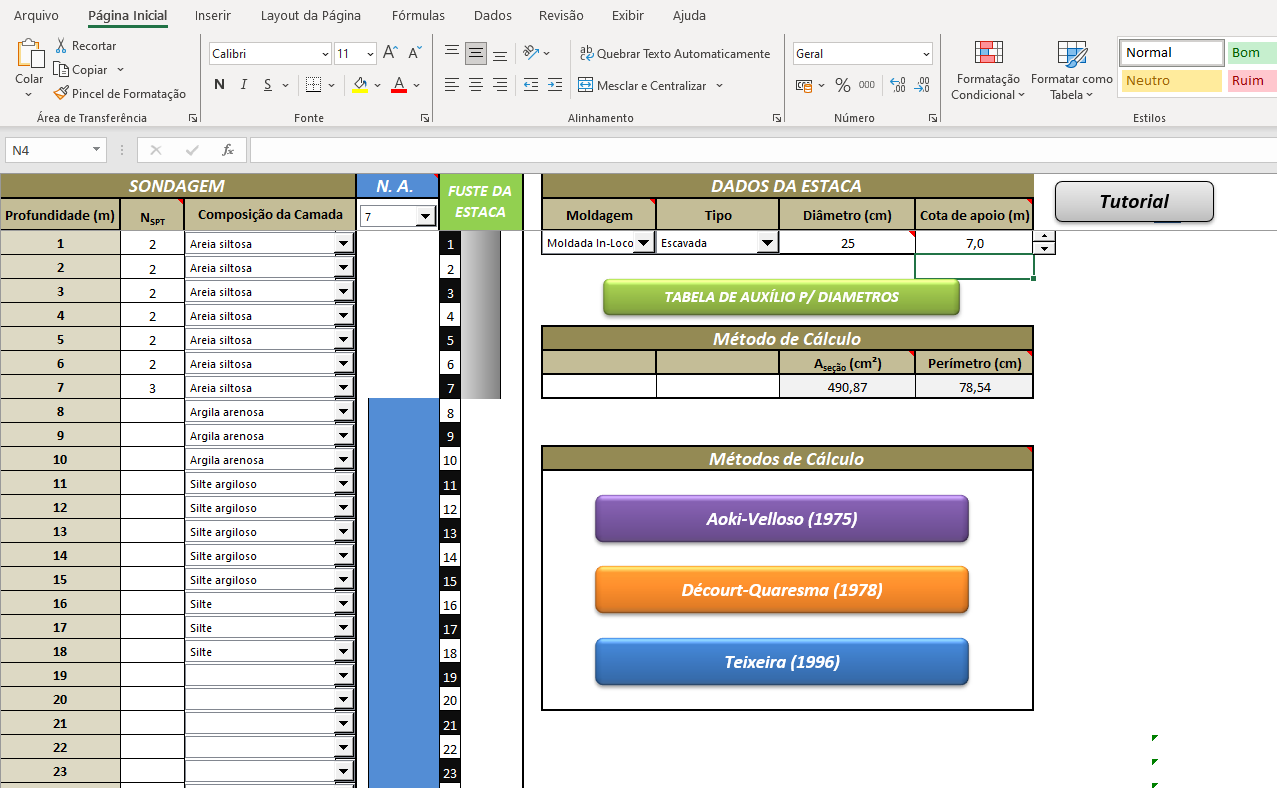Increase indent icon
Image resolution: width=1277 pixels, height=788 pixels.
coord(555,85)
